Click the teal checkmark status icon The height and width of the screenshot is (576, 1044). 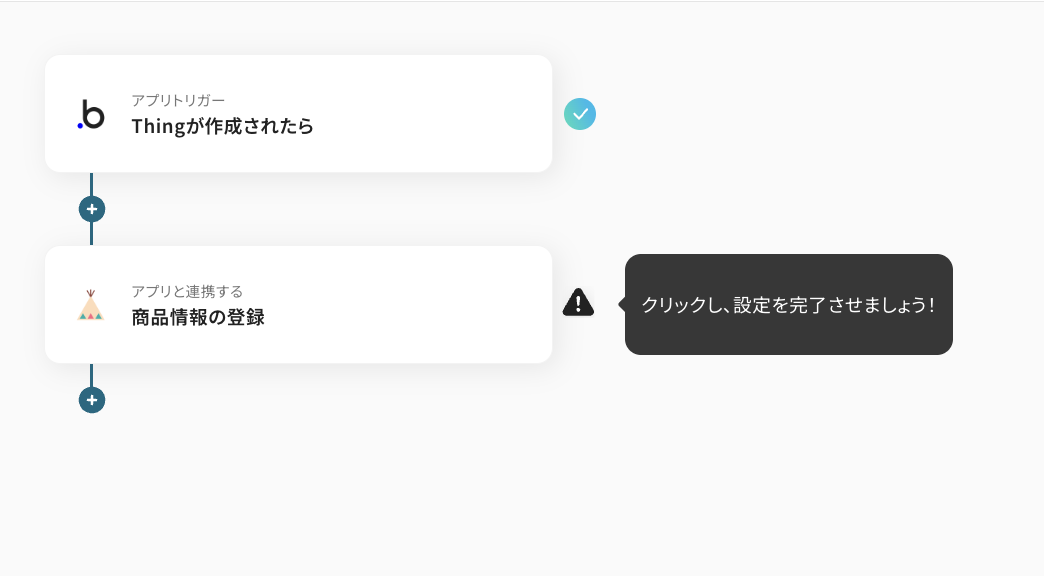click(x=580, y=114)
